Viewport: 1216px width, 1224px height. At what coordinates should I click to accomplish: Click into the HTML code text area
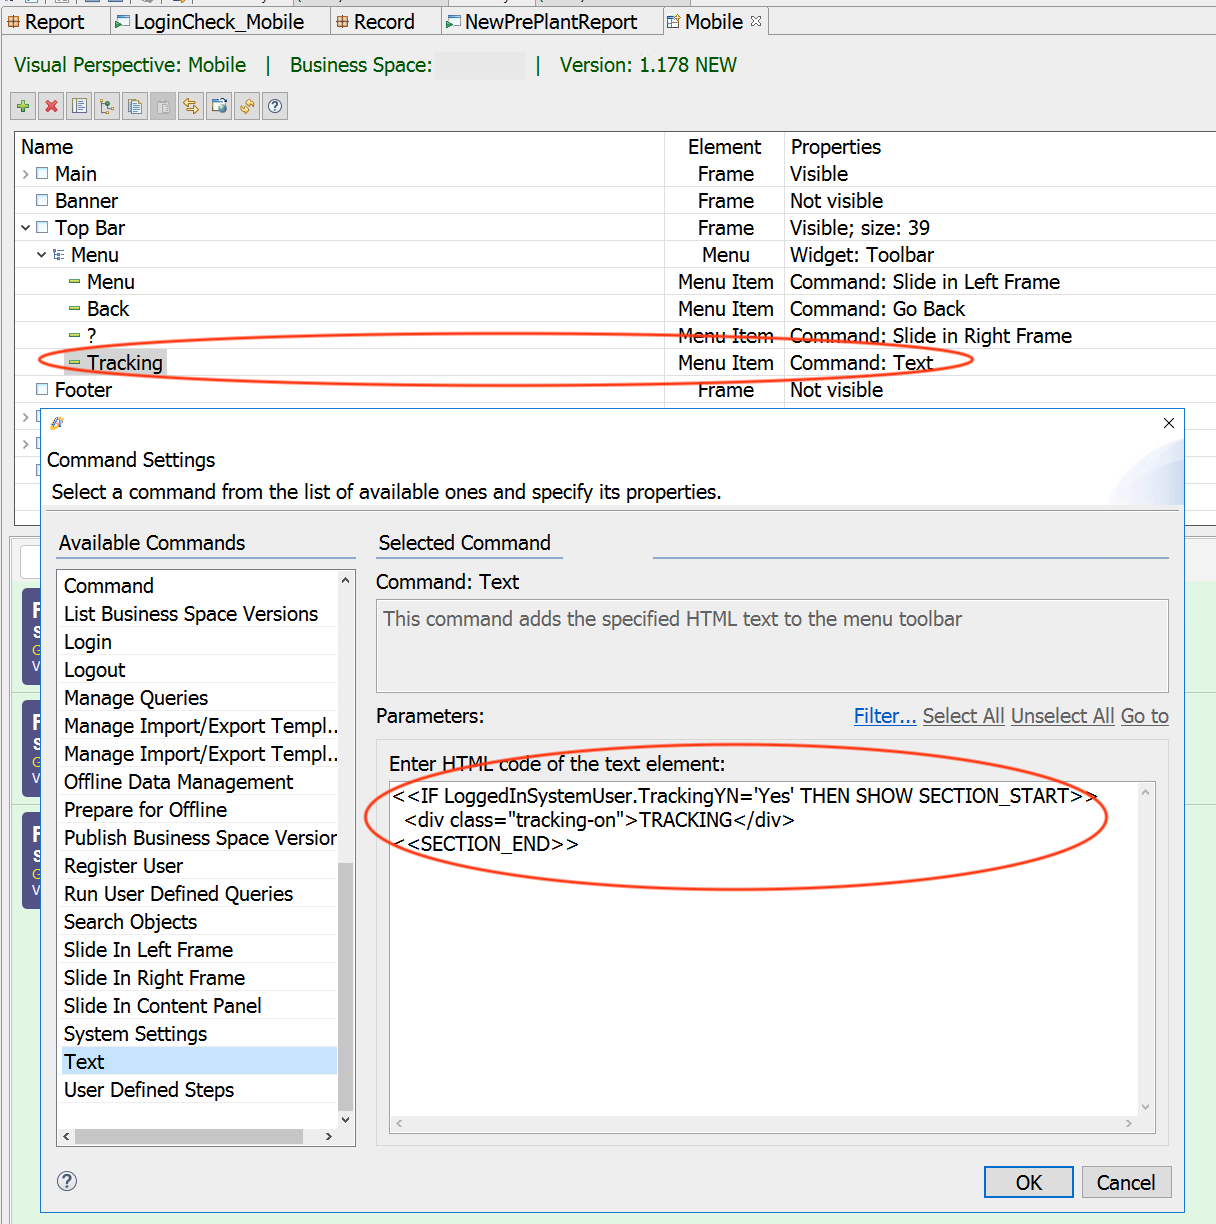(x=764, y=948)
